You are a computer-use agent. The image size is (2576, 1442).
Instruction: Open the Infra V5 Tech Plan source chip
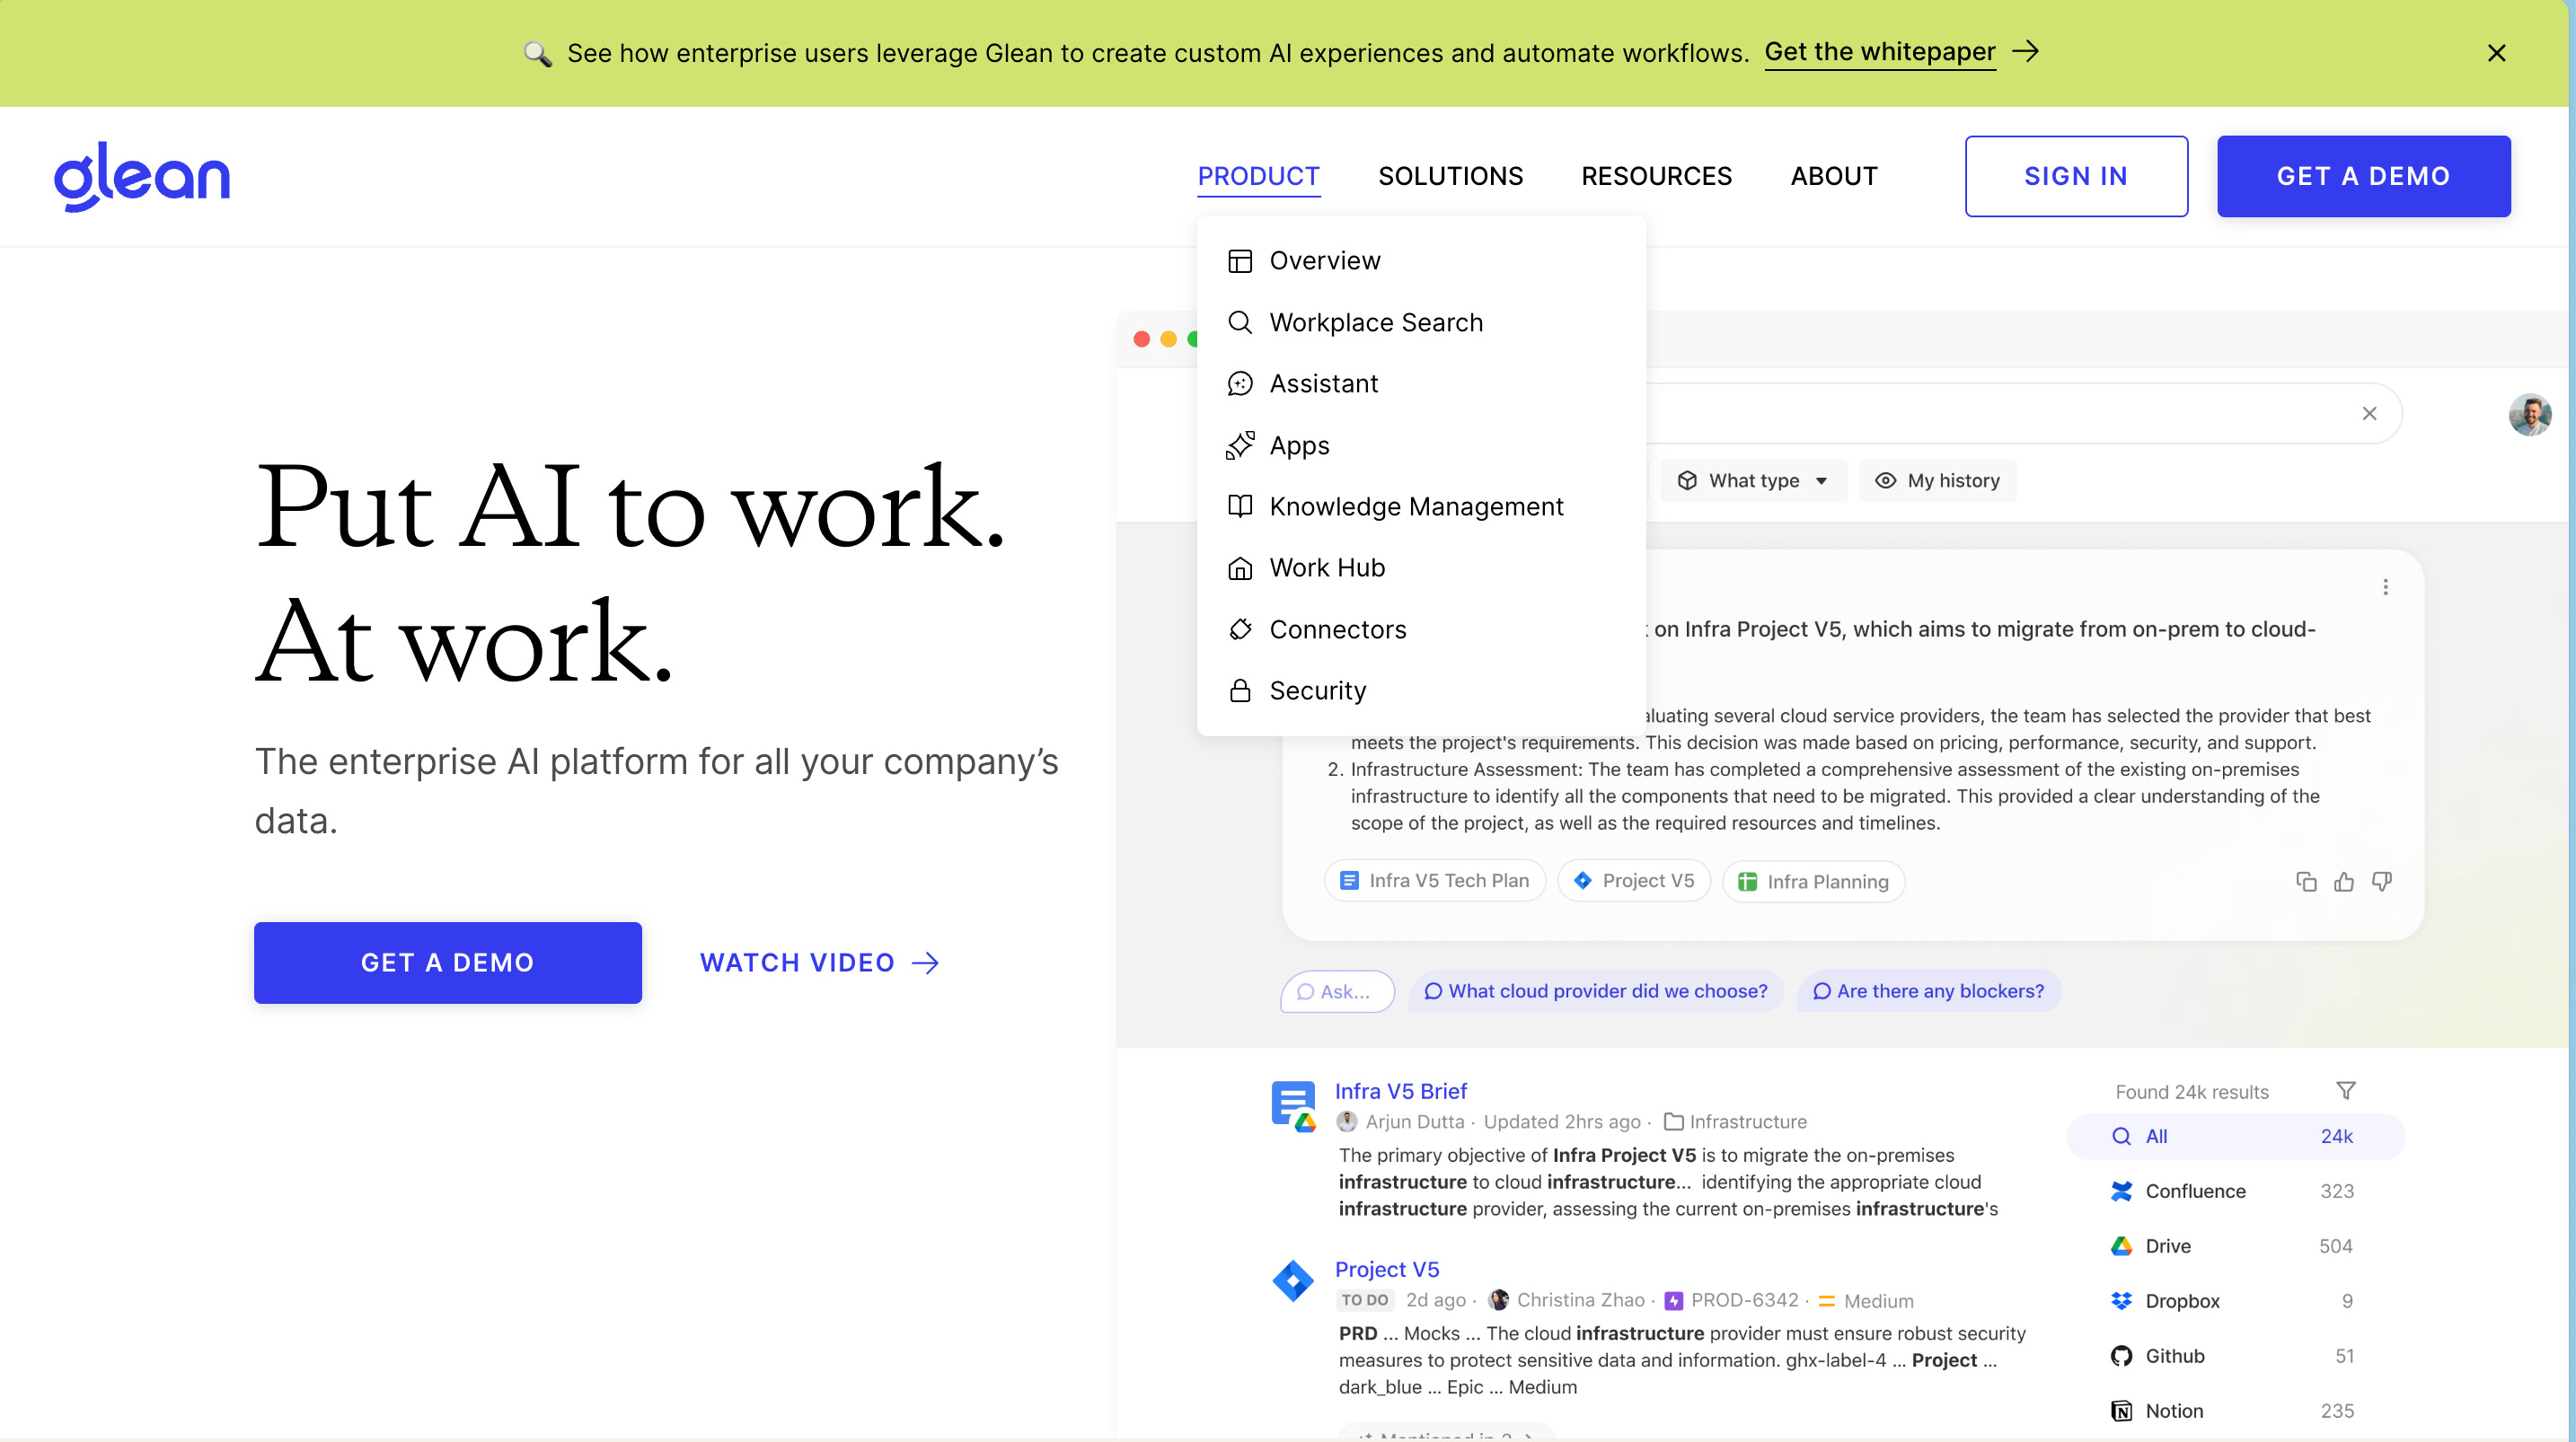point(1434,881)
